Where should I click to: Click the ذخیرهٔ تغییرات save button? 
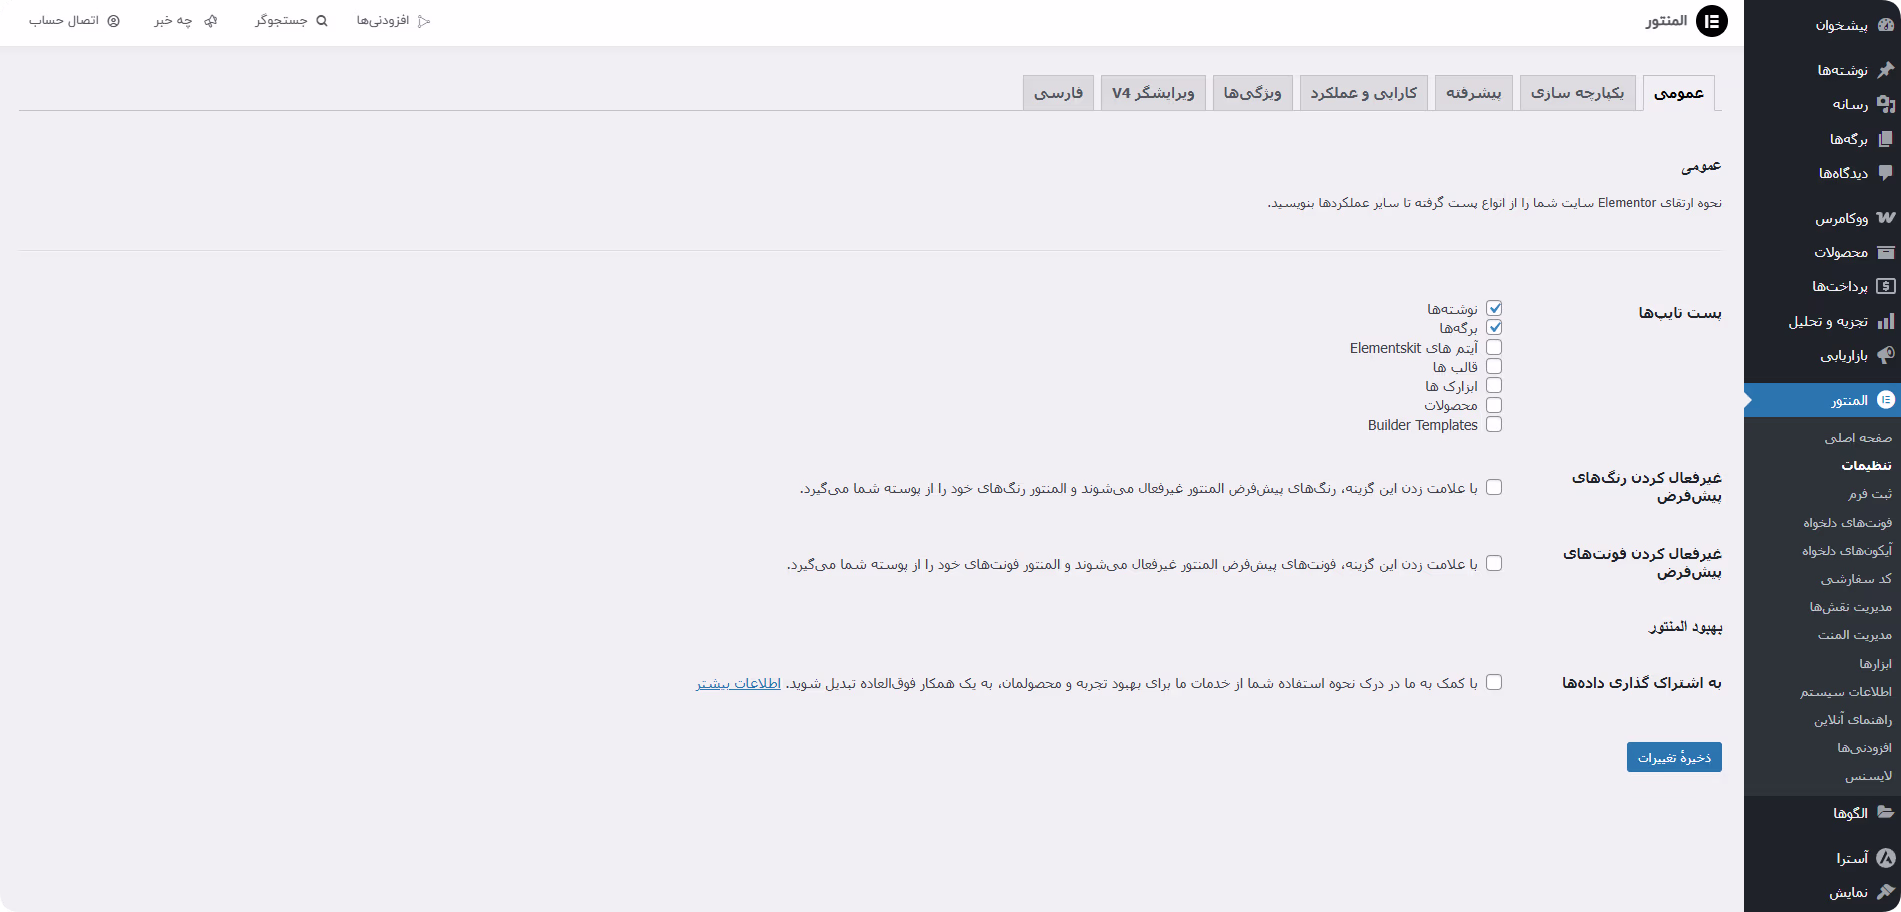[x=1674, y=757]
